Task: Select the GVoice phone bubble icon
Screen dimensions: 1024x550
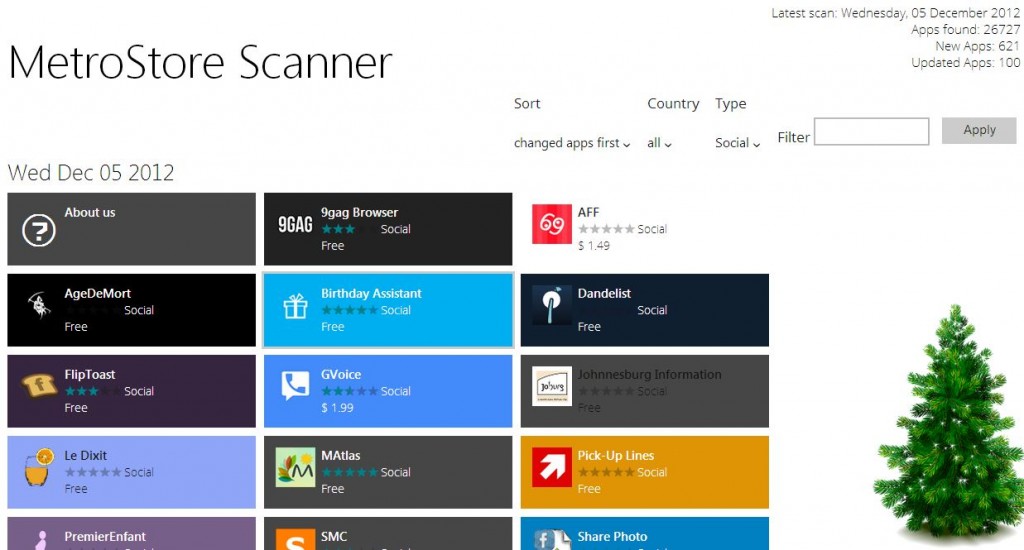Action: point(295,385)
